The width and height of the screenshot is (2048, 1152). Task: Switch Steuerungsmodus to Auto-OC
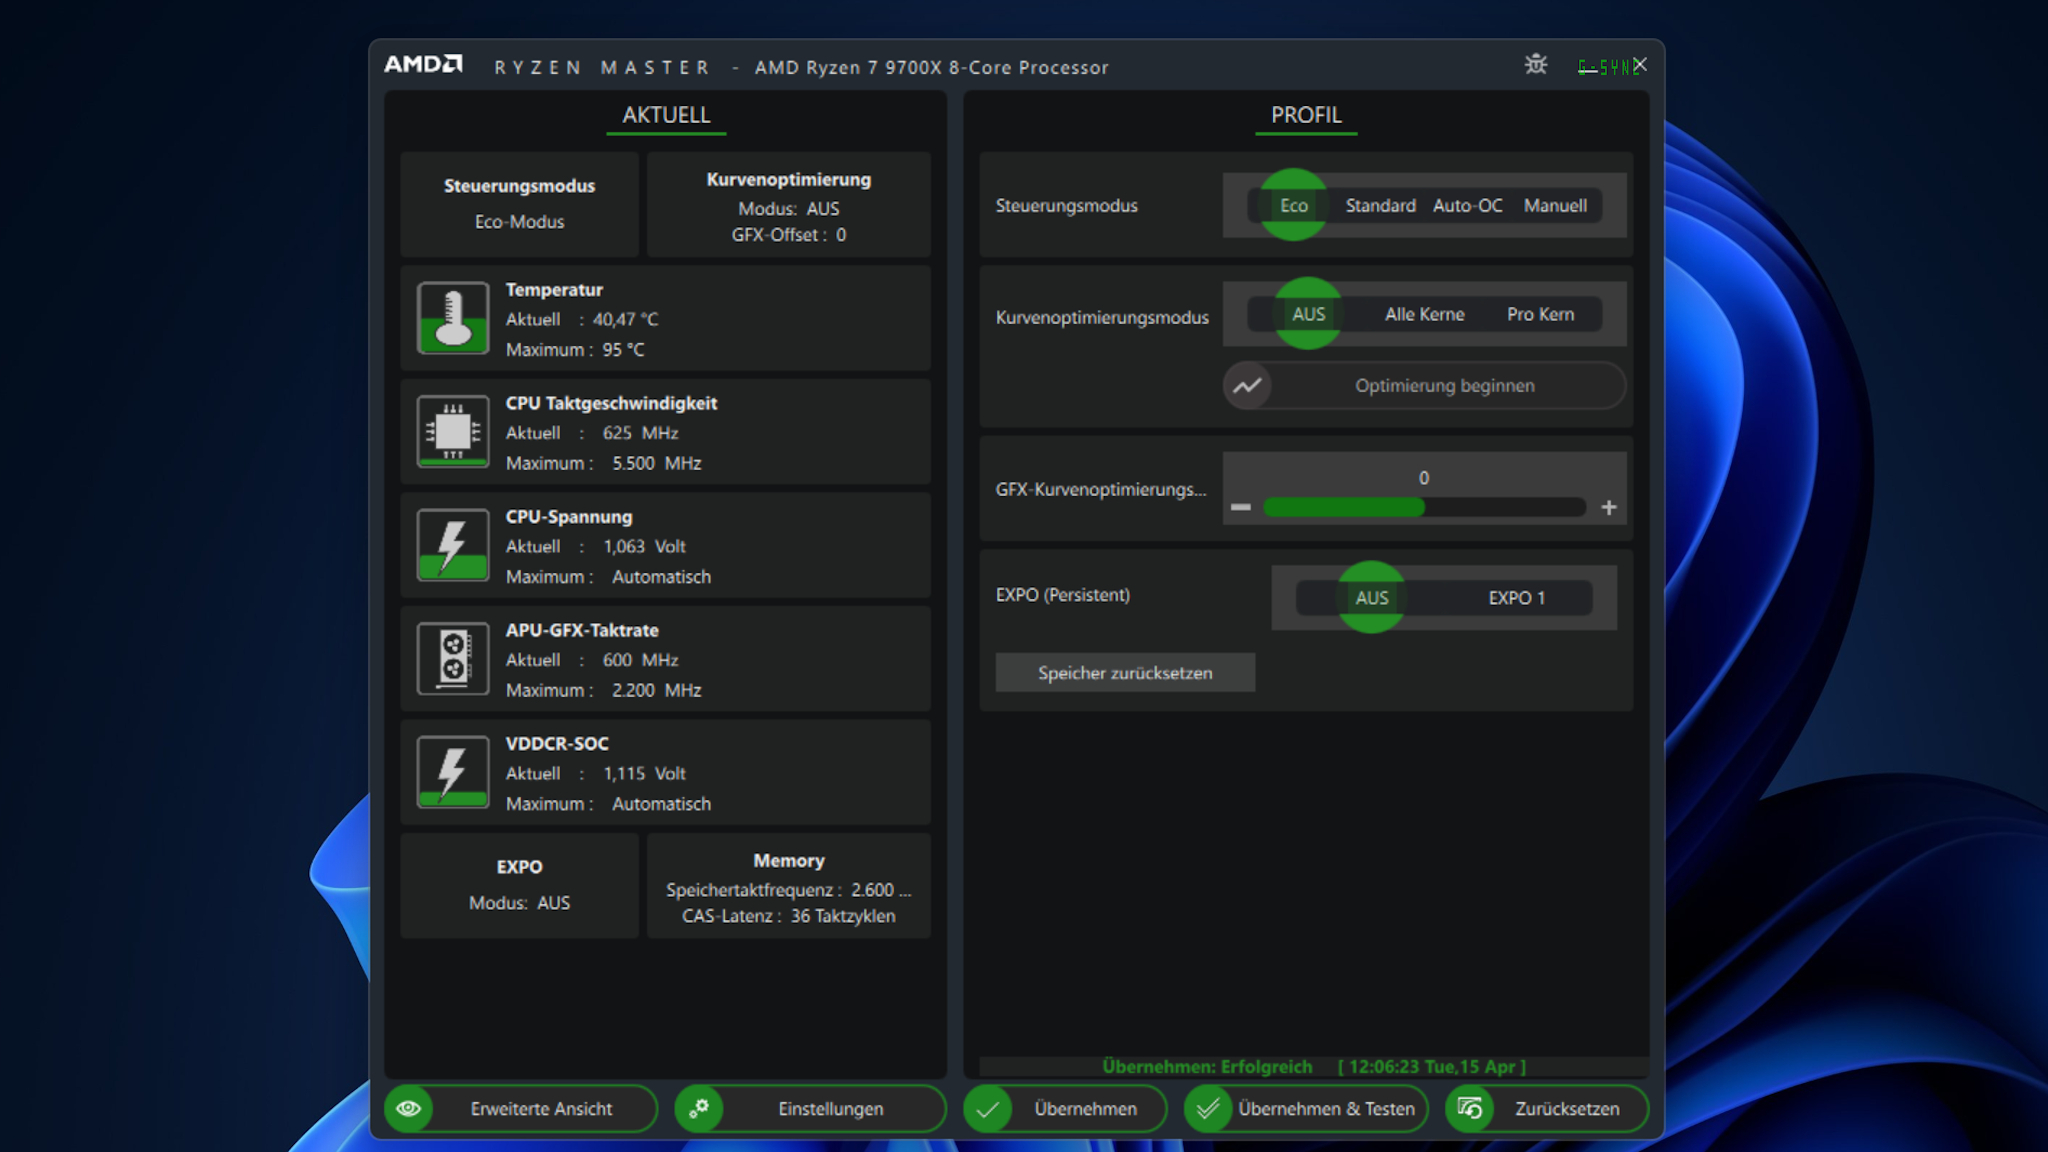[1467, 205]
